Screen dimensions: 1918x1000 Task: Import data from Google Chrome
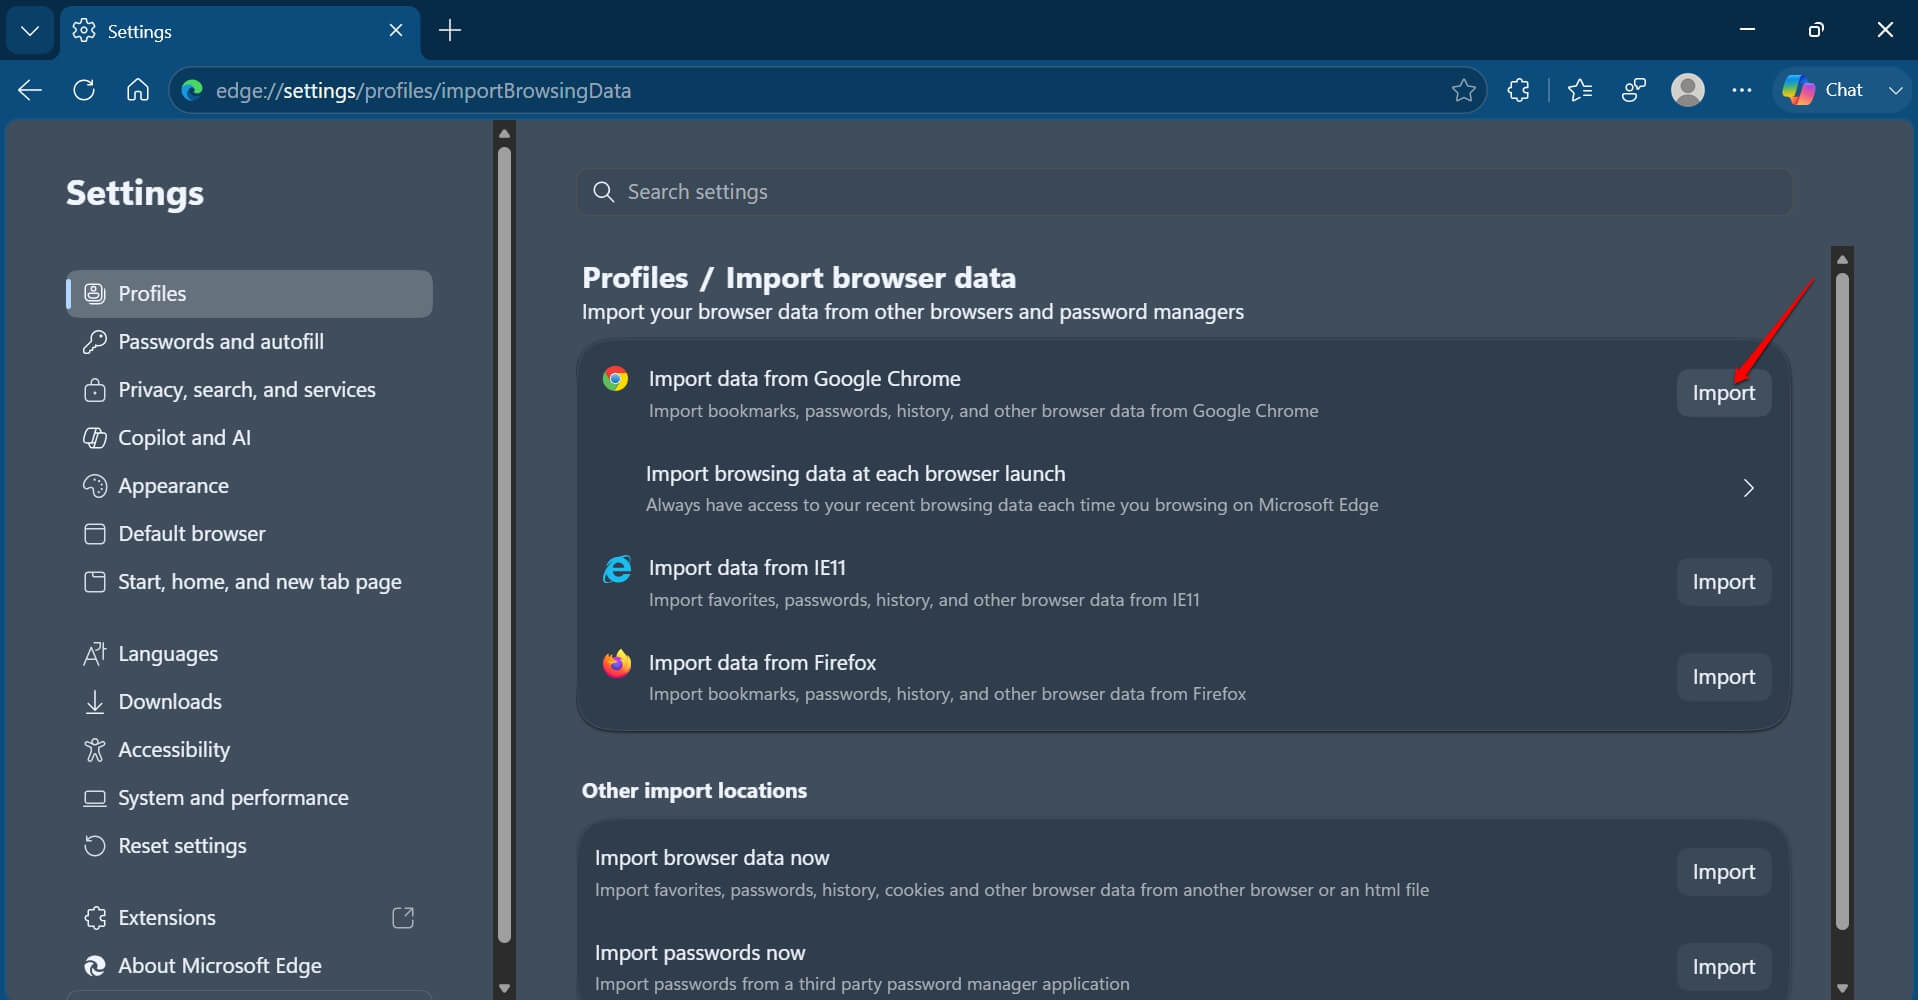coord(1723,393)
